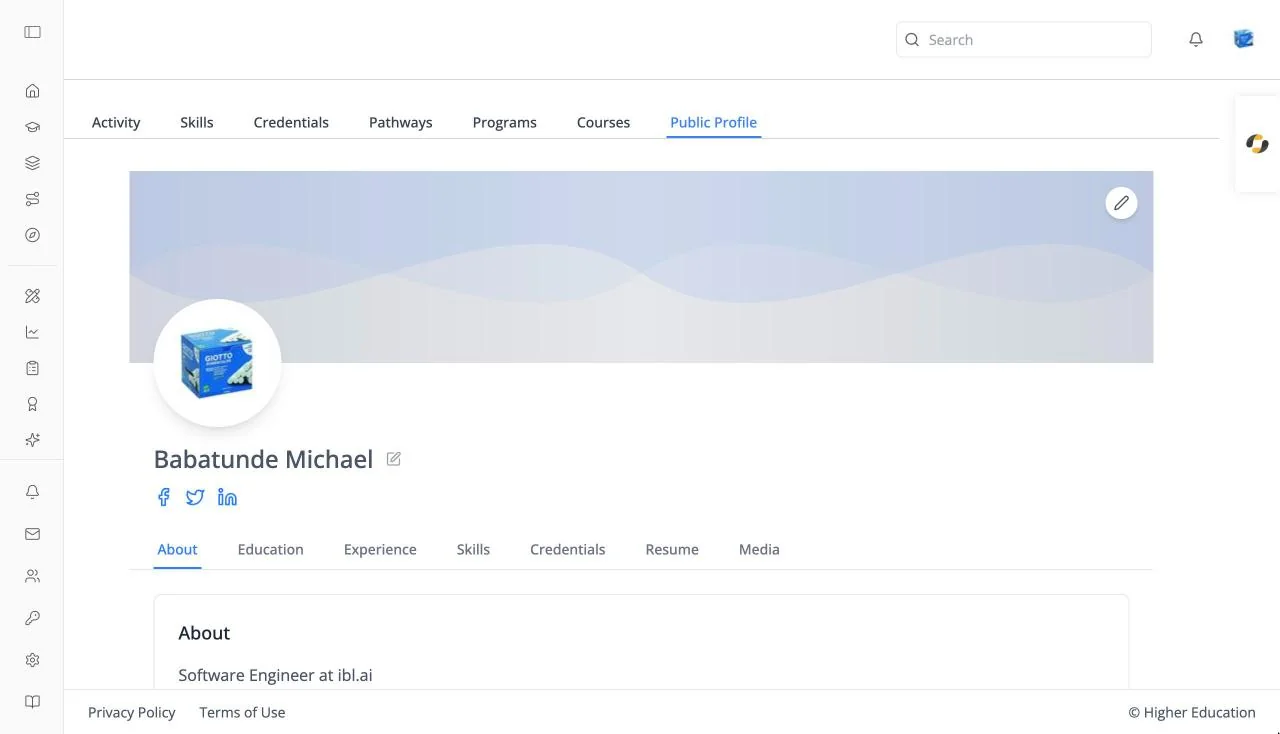Open the user avatar menu at top right
The width and height of the screenshot is (1280, 734).
pos(1244,39)
